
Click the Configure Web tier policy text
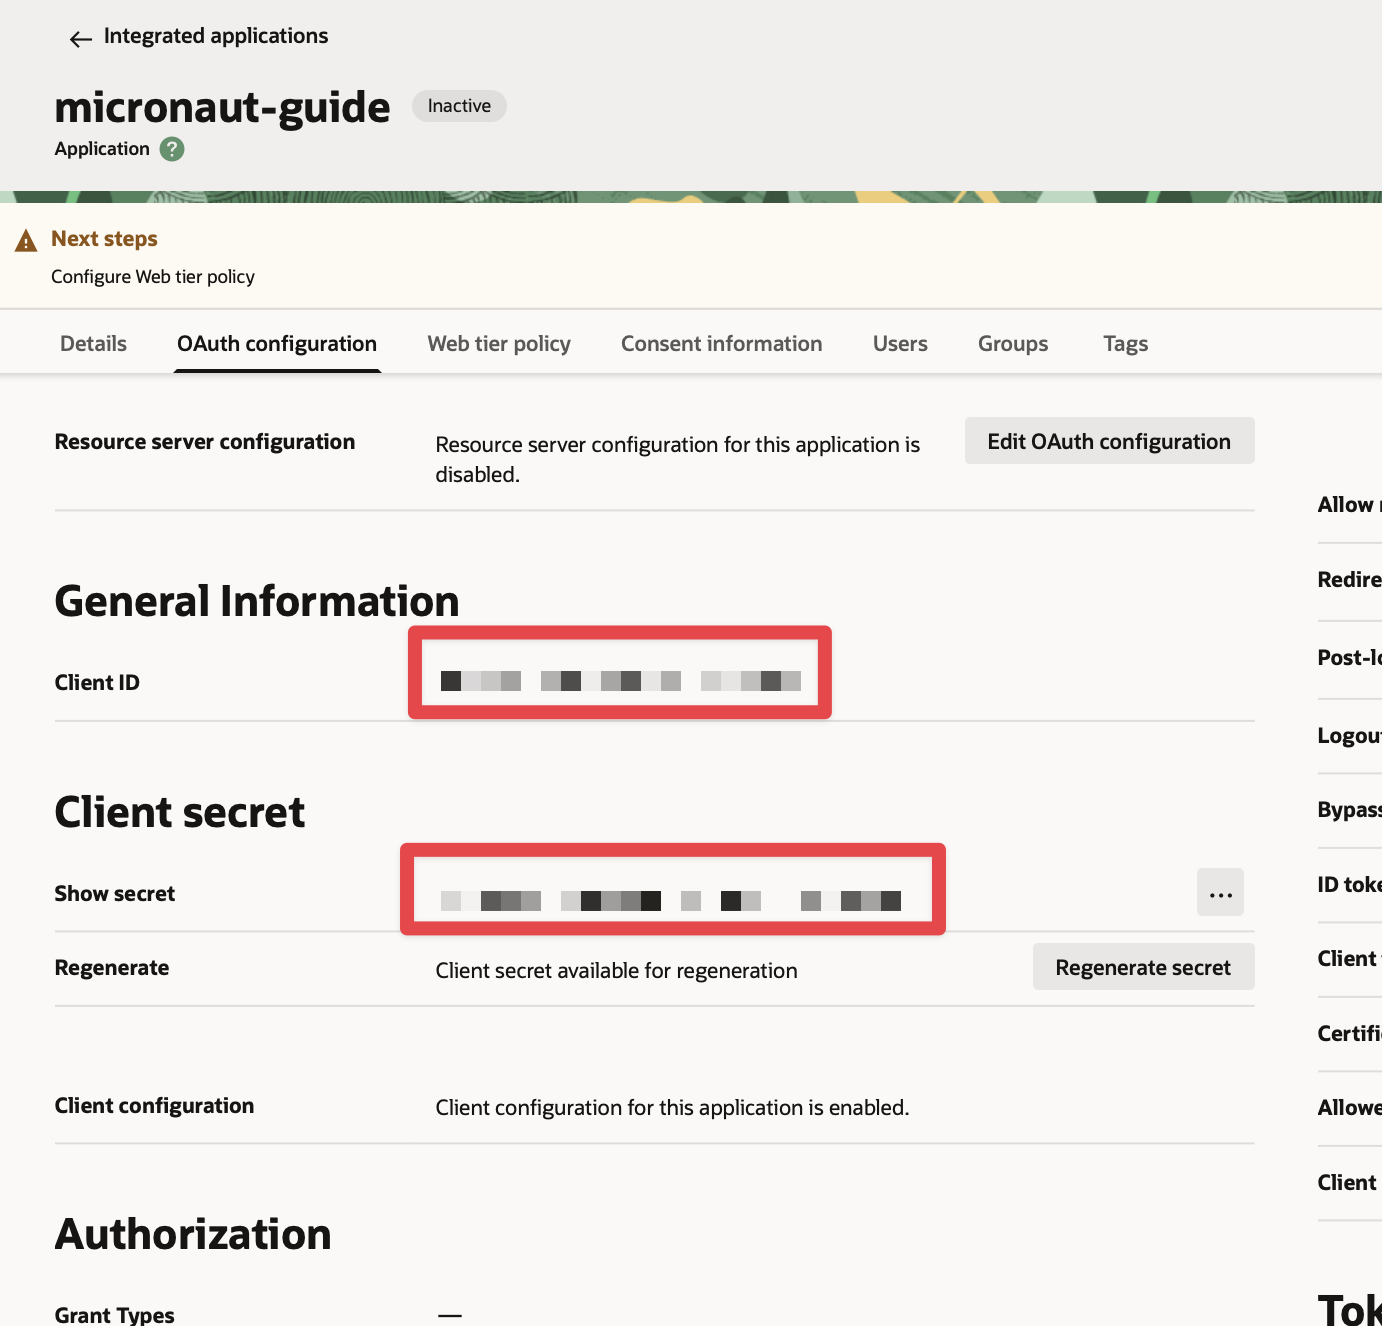[x=153, y=277]
